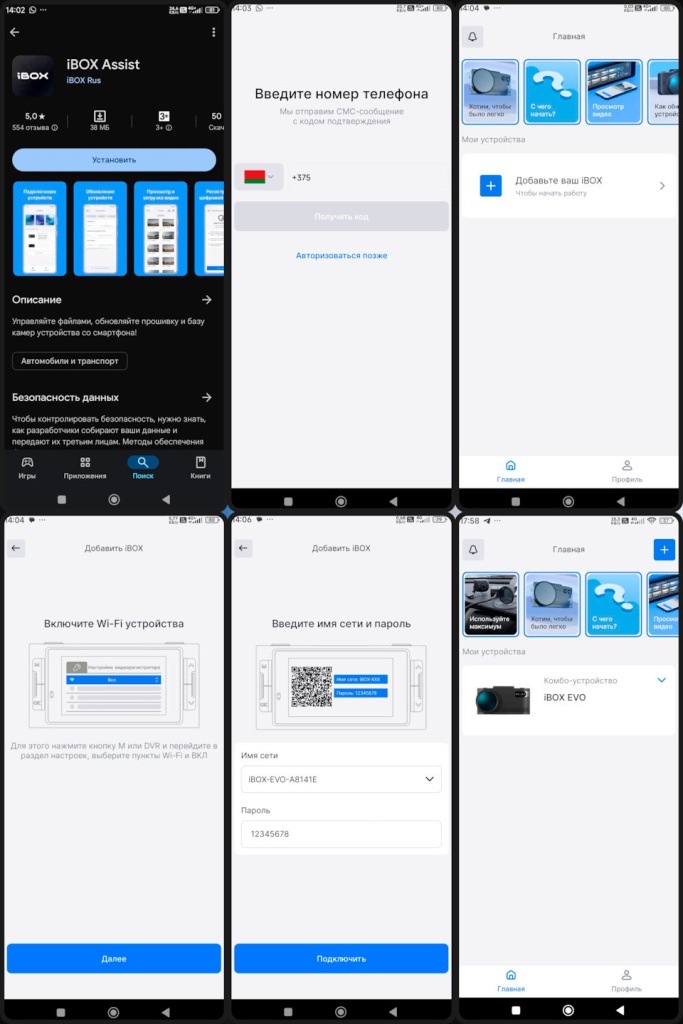Tap the iBOX EVO camera device image
The height and width of the screenshot is (1024, 683).
[x=503, y=699]
